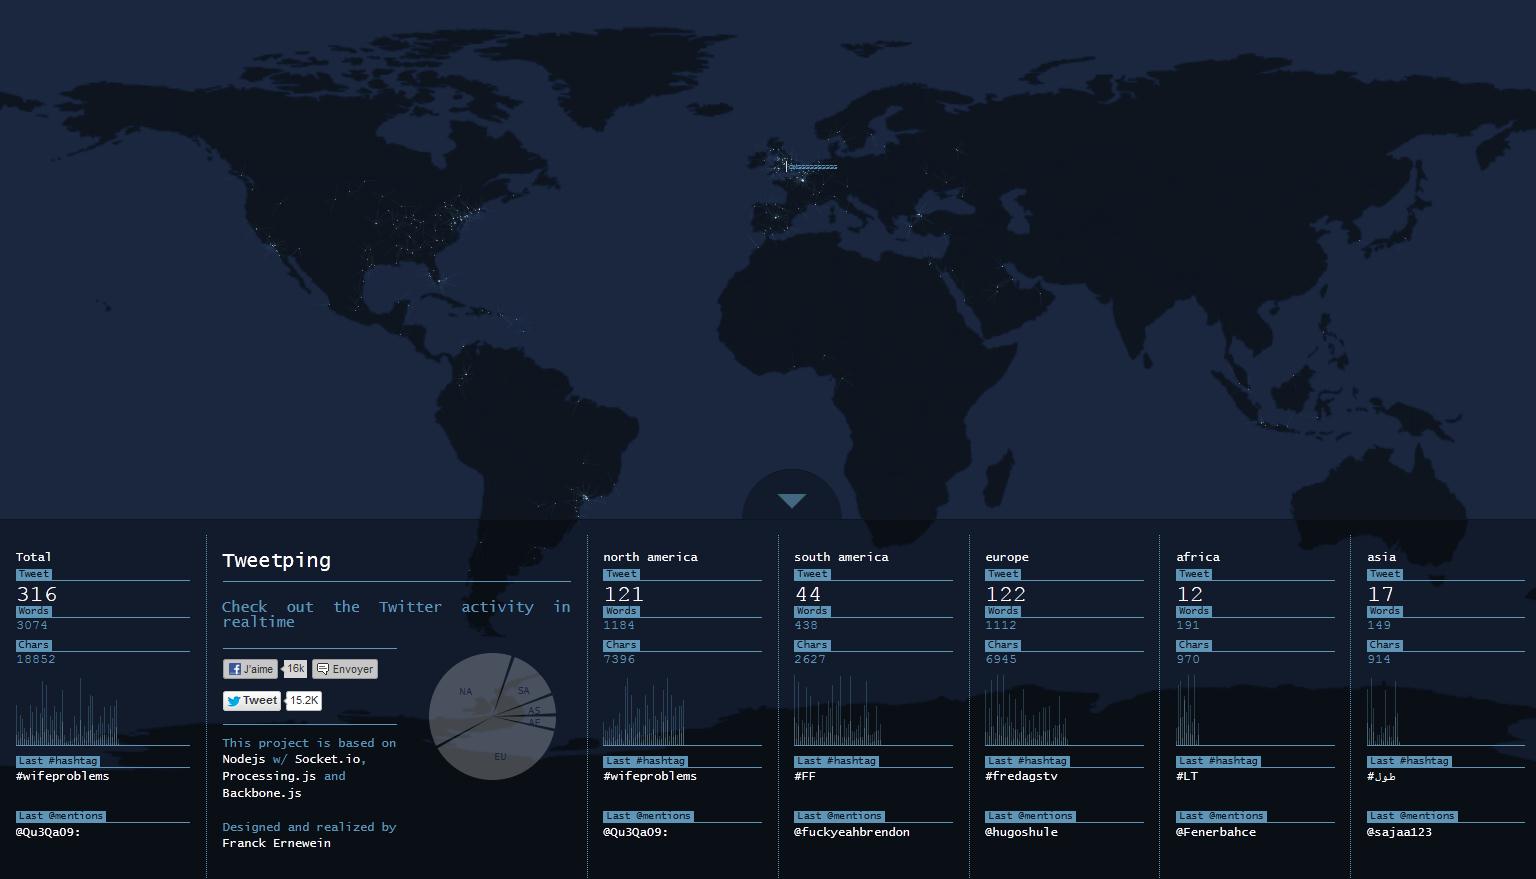Click the Twitter activity tagline text
Viewport: 1536px width, 879px height.
pyautogui.click(x=396, y=614)
